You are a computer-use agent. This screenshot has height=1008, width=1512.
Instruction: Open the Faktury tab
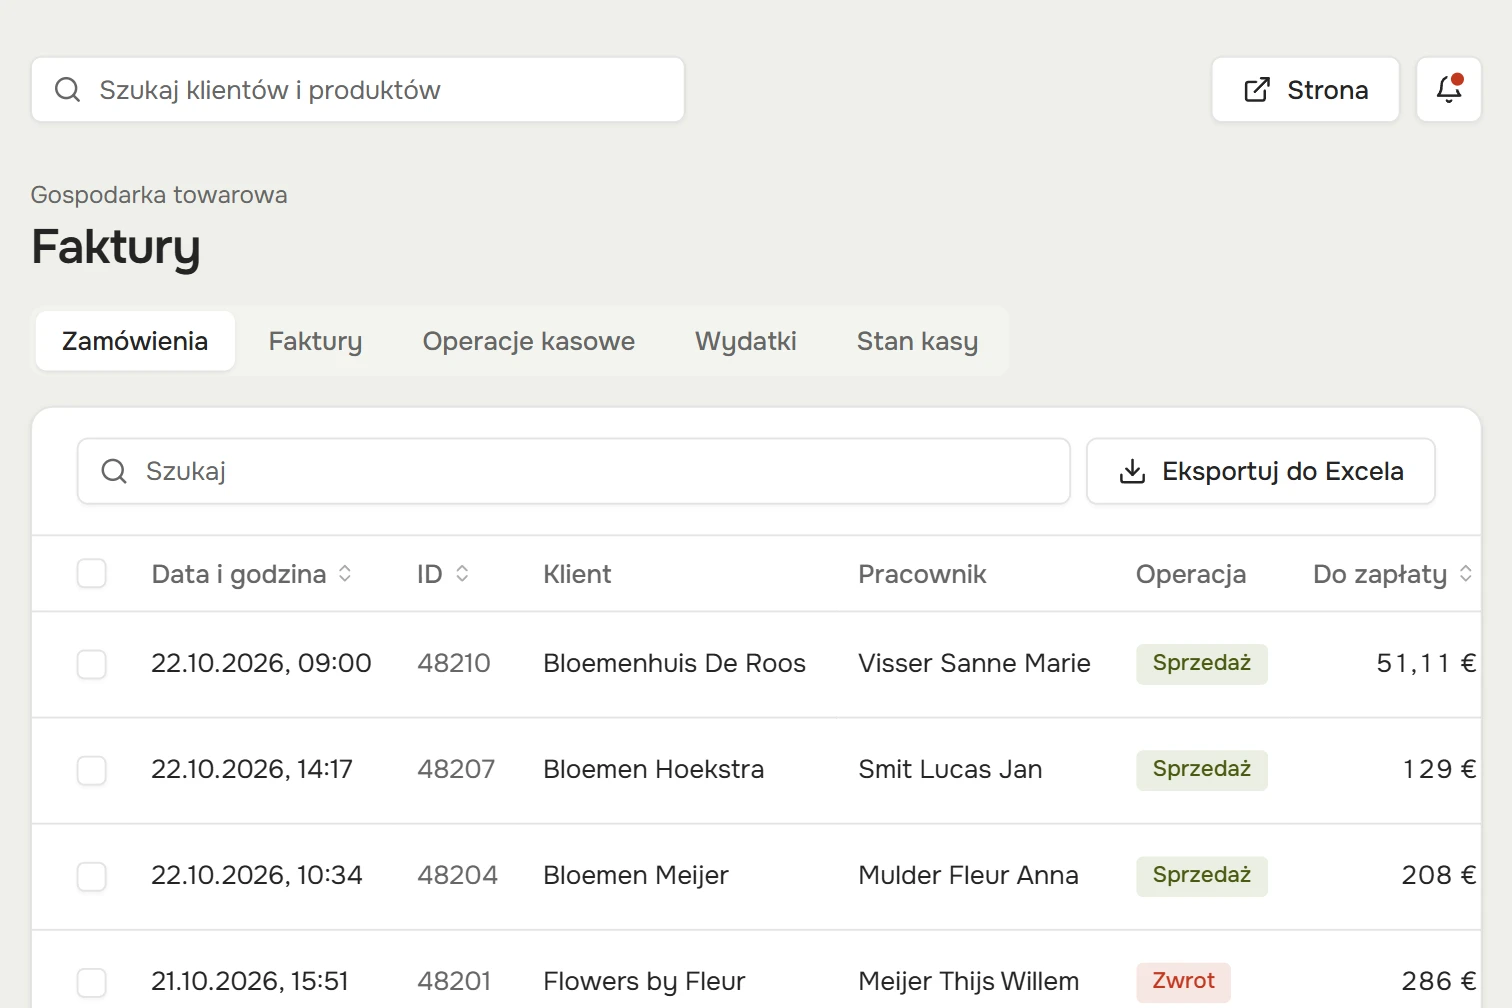click(x=315, y=341)
